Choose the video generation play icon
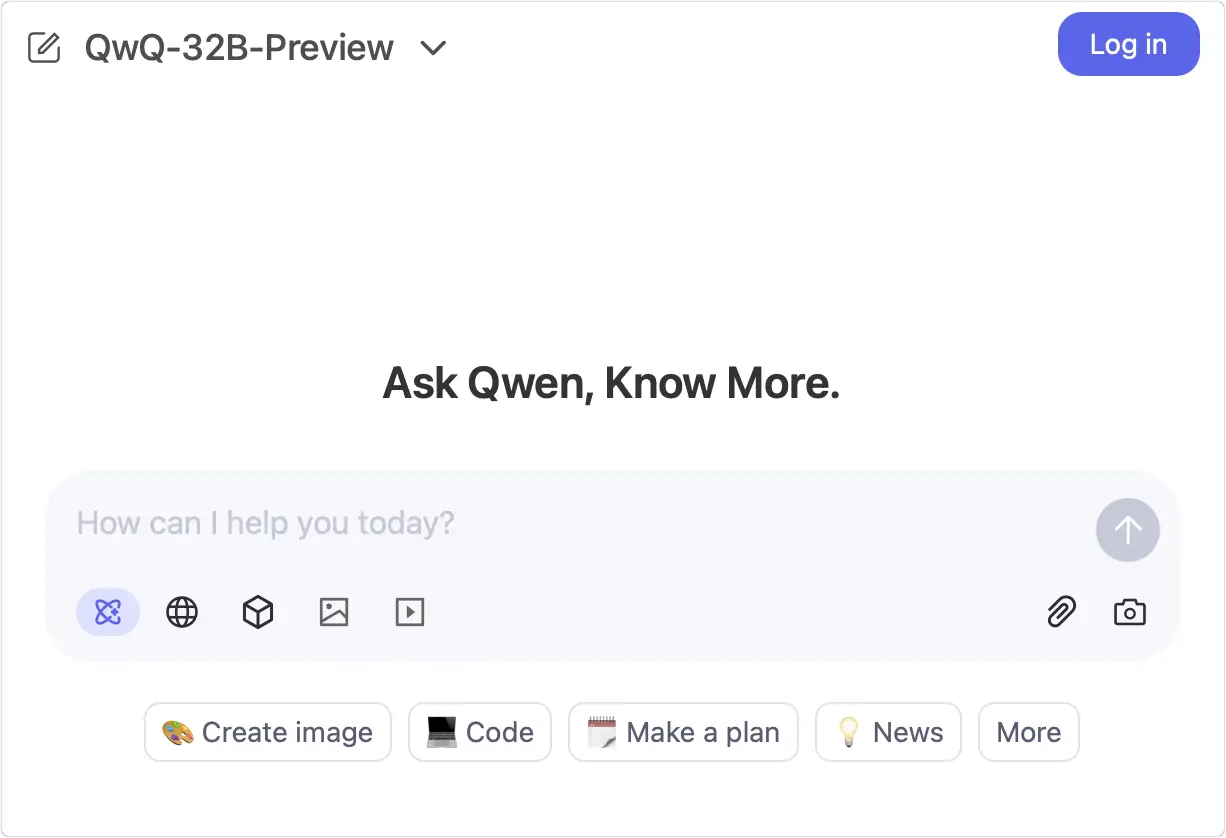Screen dimensions: 1226x838 [x=410, y=612]
